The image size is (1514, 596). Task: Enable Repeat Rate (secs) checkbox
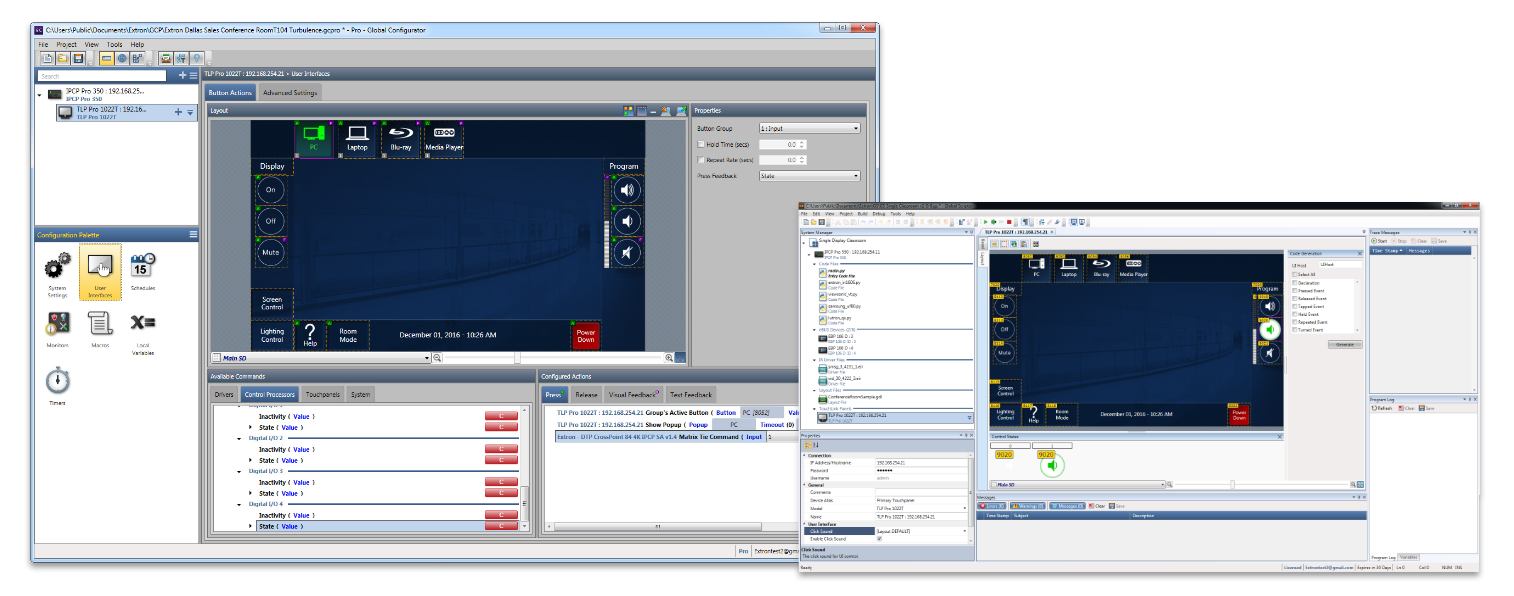[701, 159]
